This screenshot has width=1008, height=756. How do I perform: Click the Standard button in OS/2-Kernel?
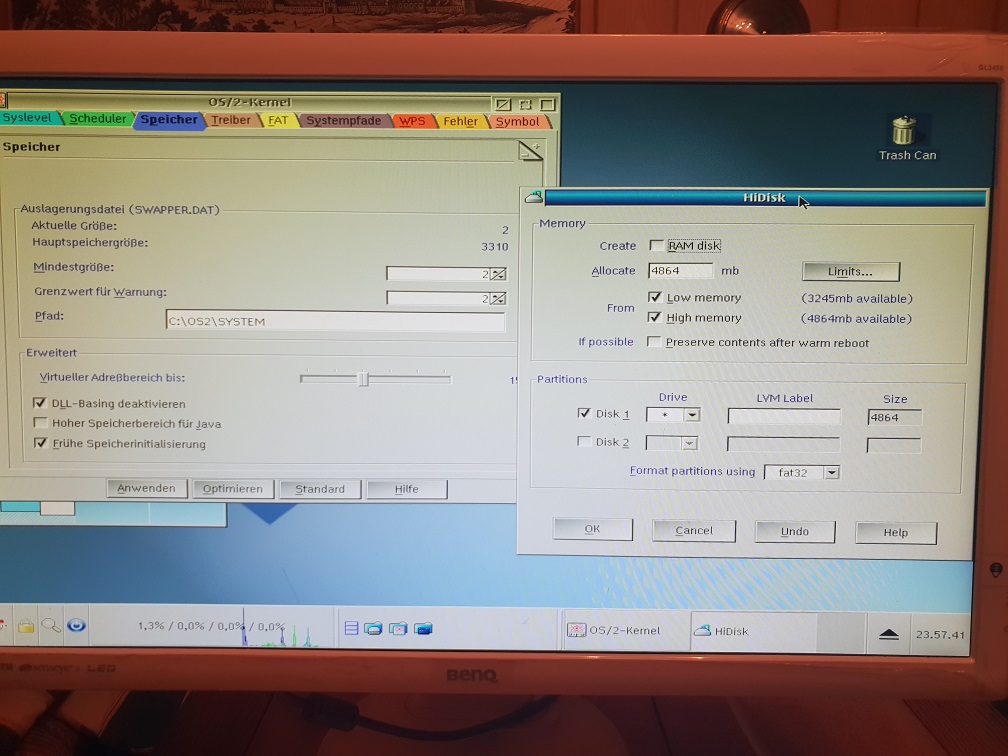pyautogui.click(x=320, y=489)
